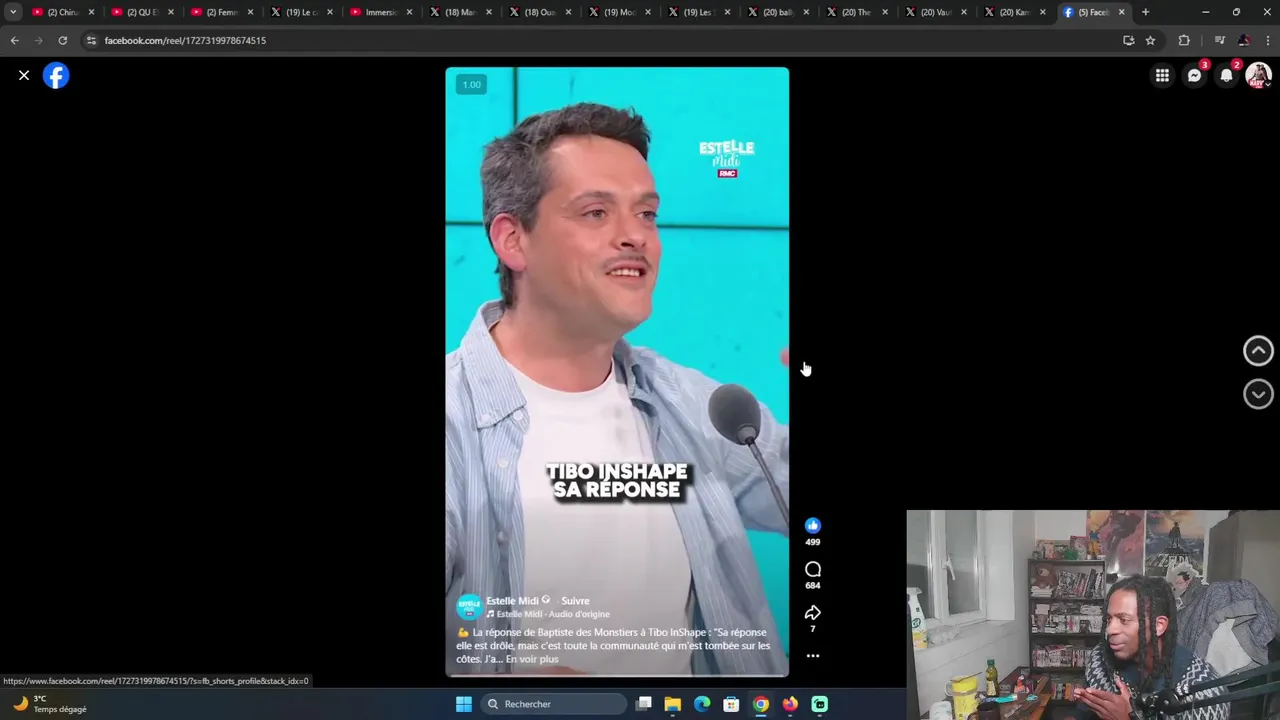Screen dimensions: 1280x720
Task: Go to next reel with down chevron
Action: (x=1258, y=394)
